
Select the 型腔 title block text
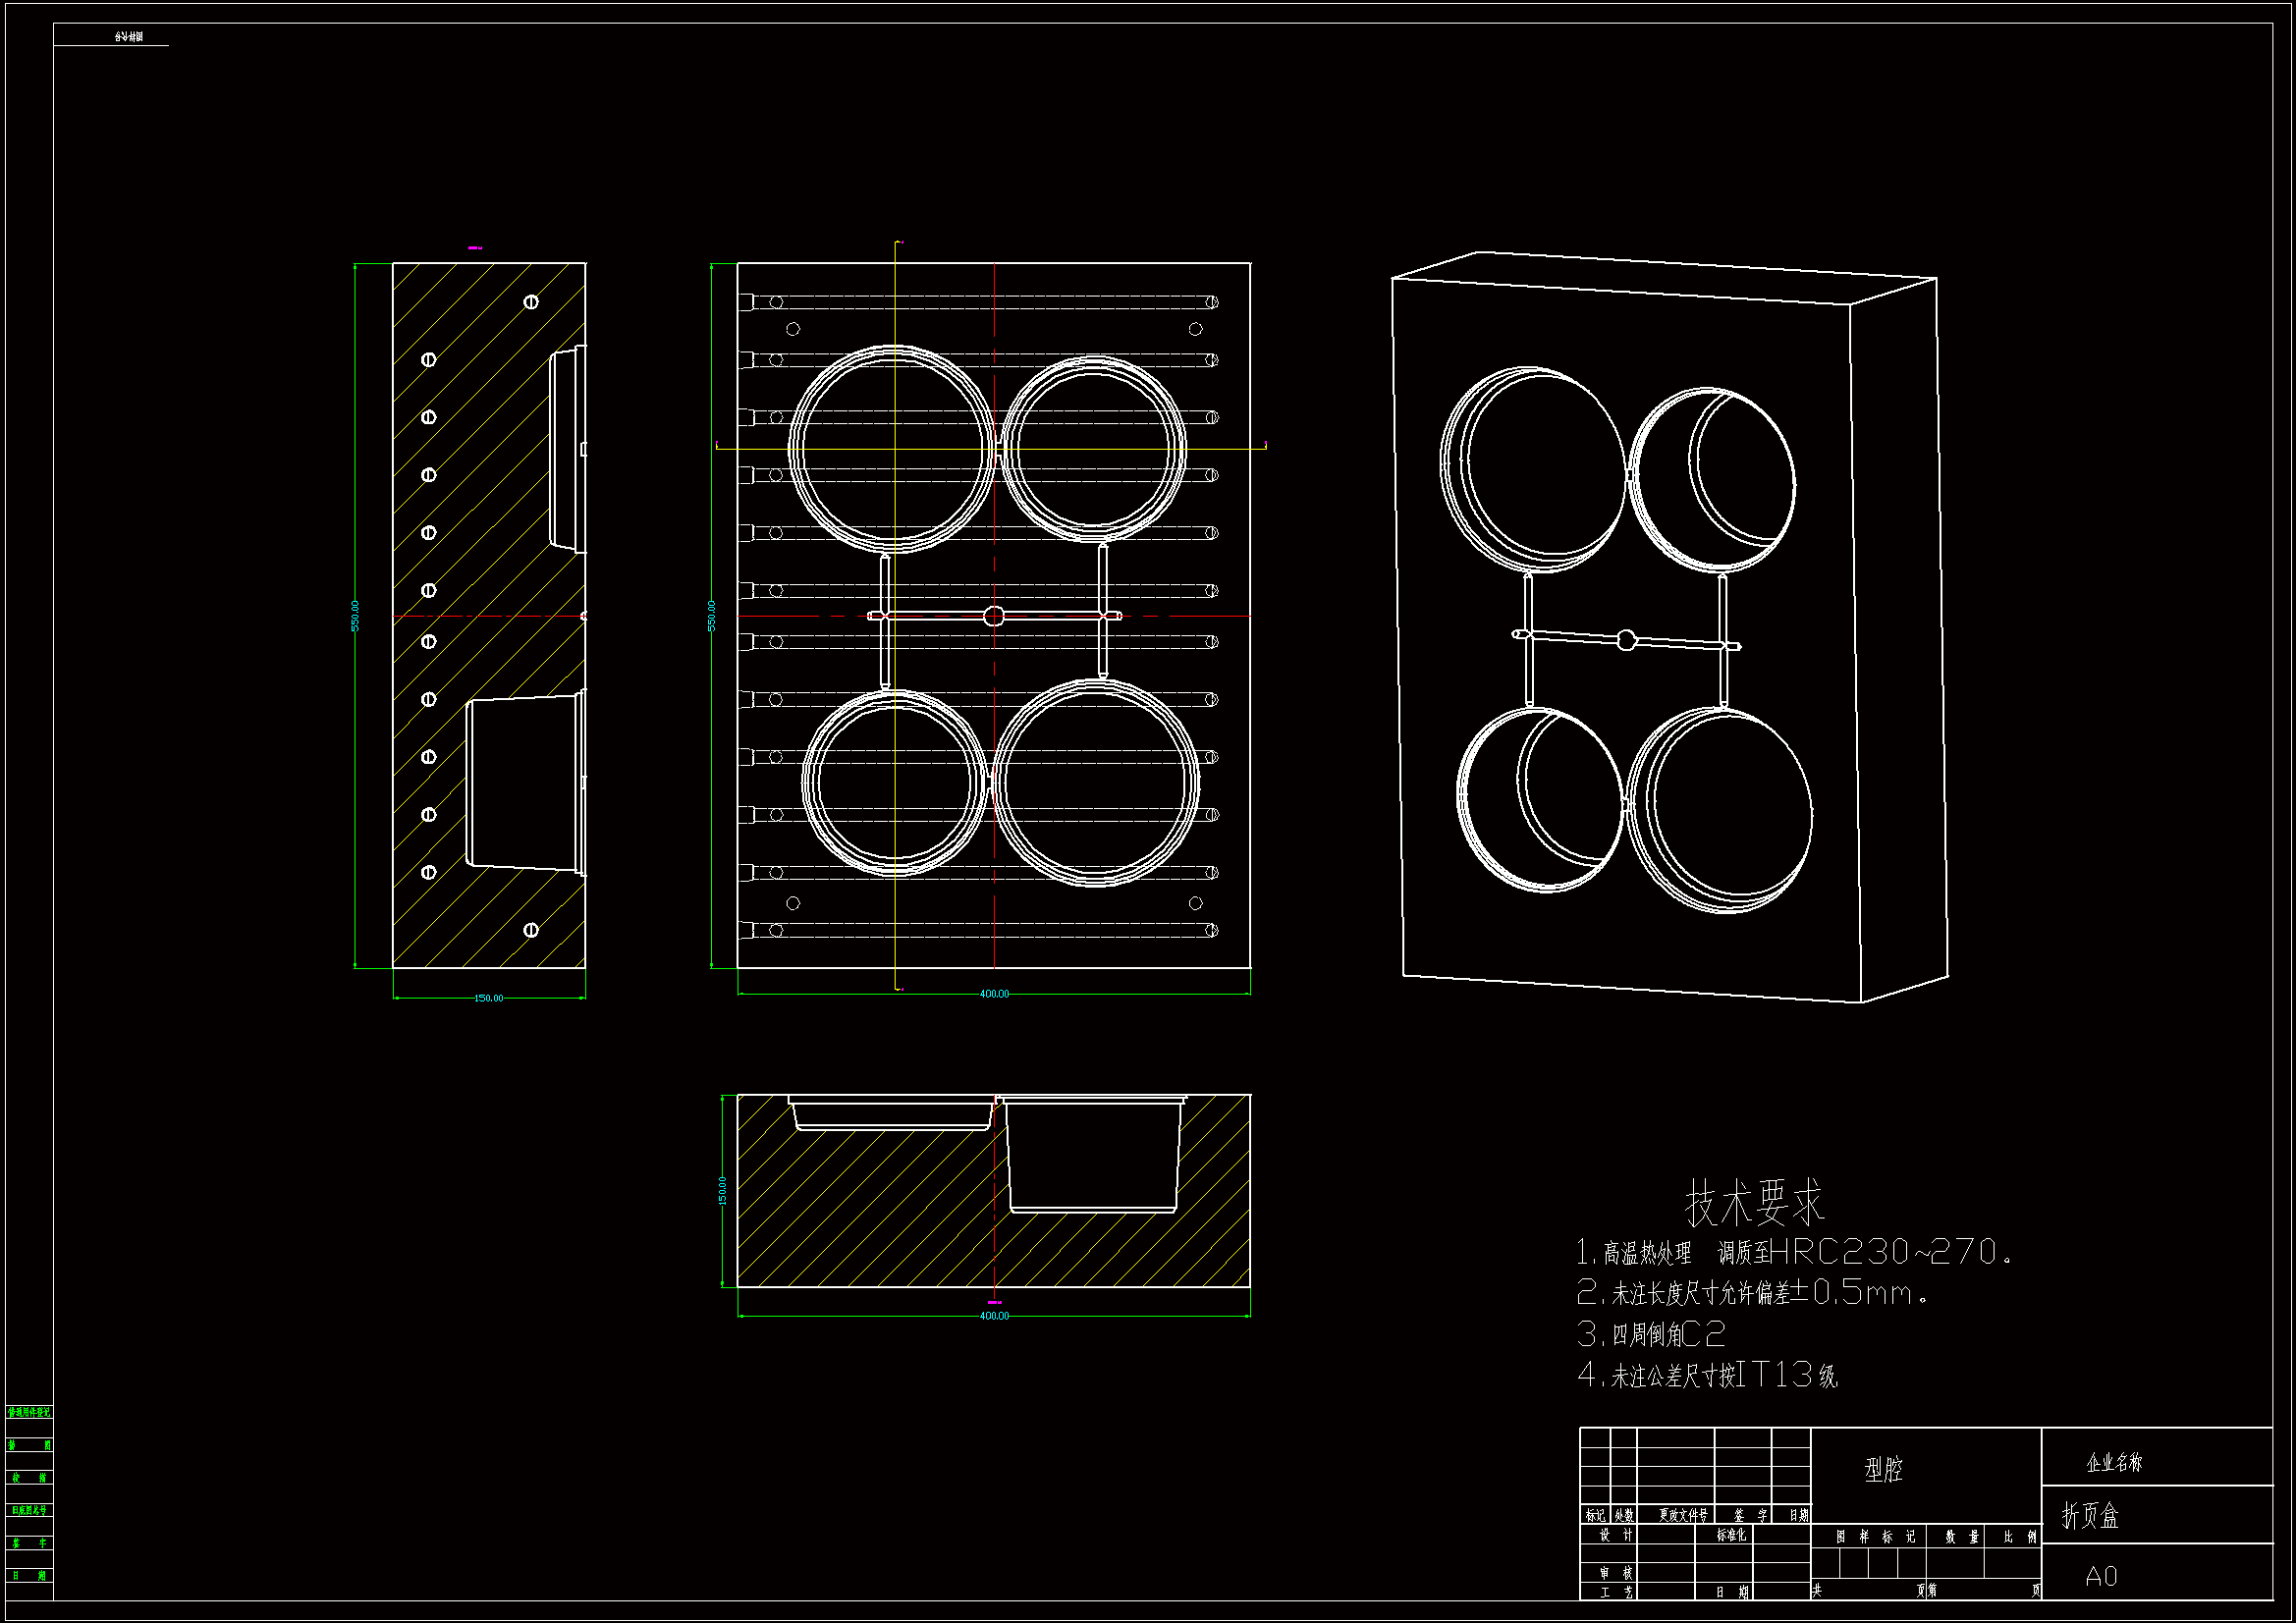(1883, 1469)
